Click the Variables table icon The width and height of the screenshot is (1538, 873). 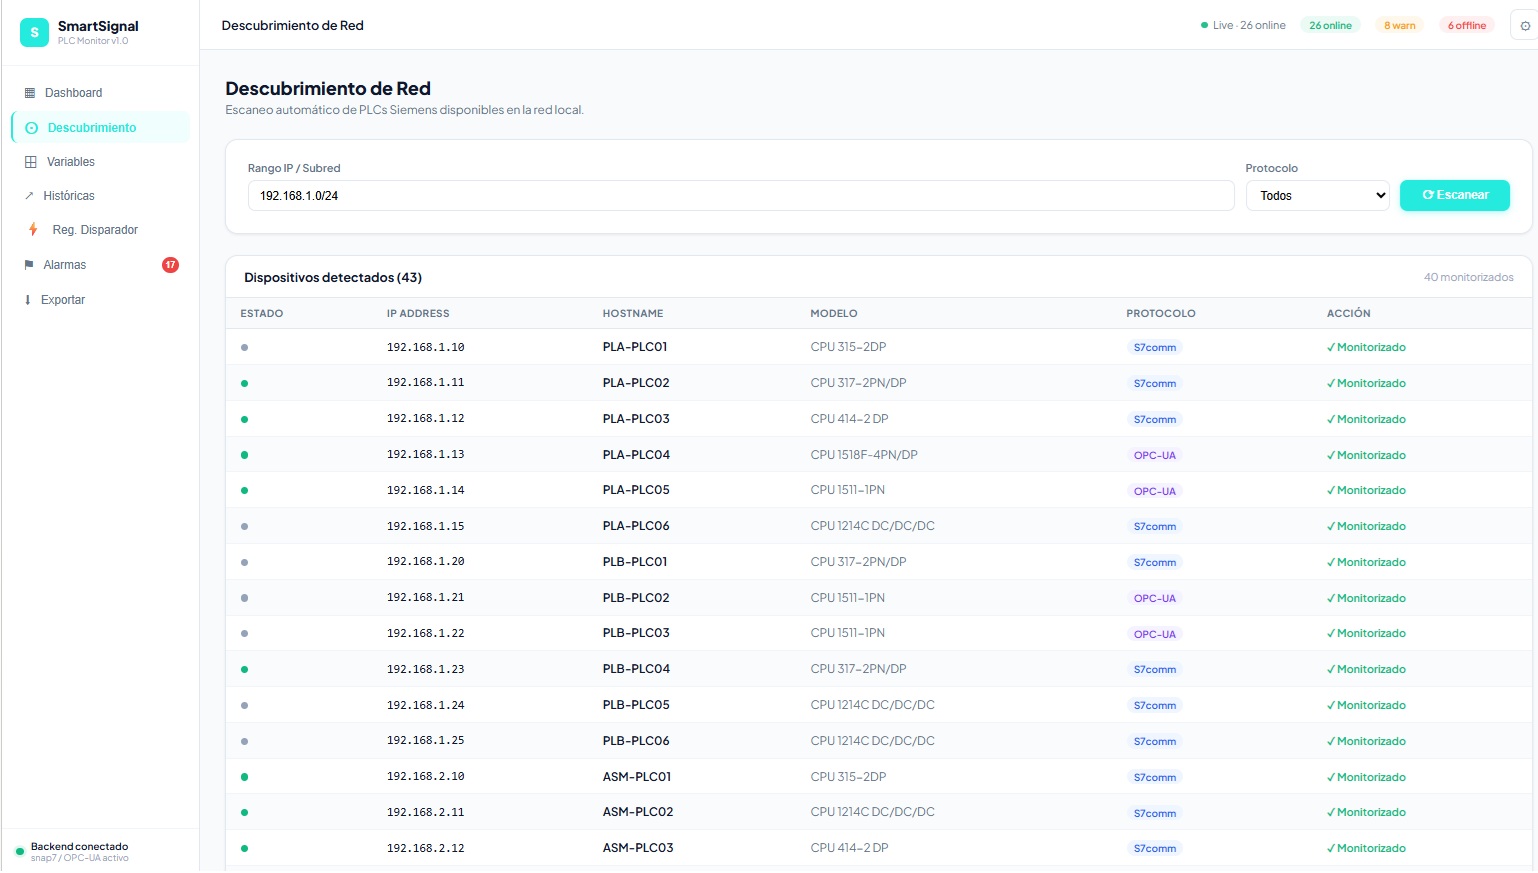pos(31,162)
